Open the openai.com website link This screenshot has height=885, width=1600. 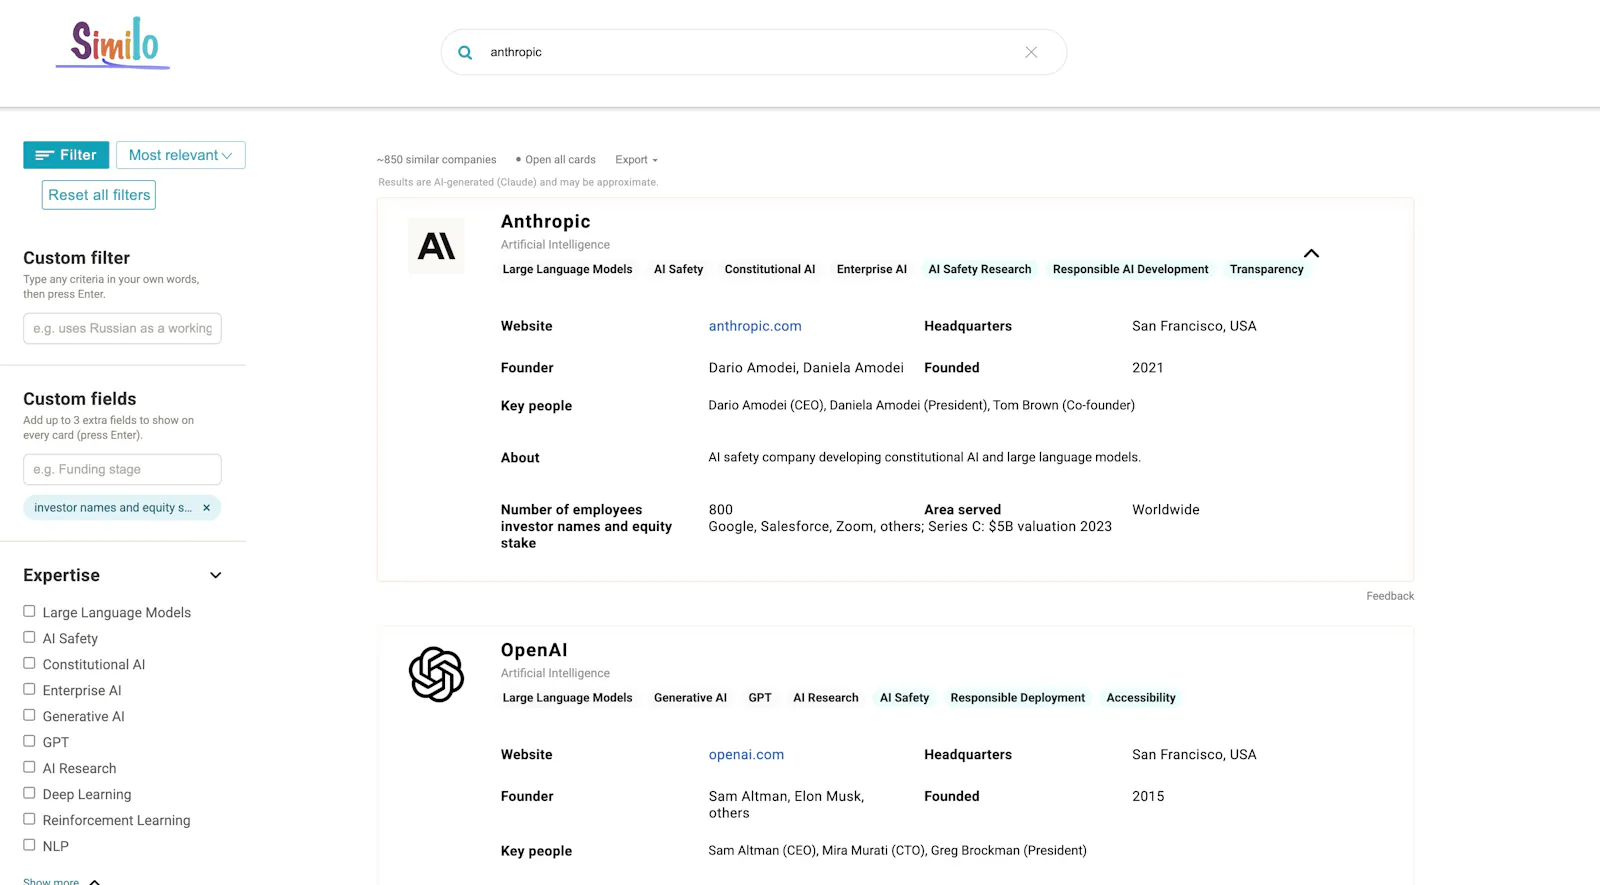tap(746, 755)
